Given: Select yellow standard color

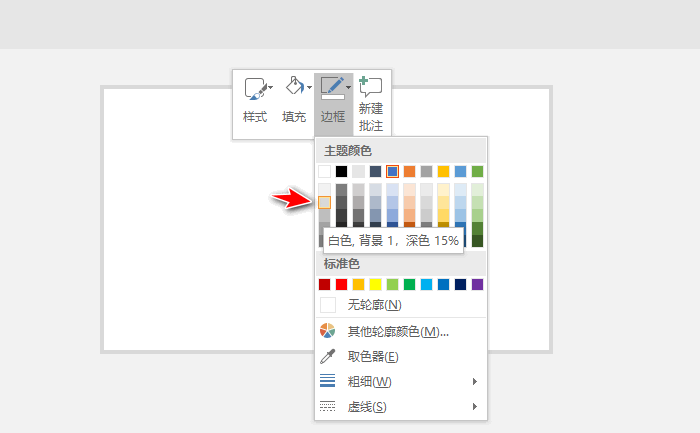Looking at the screenshot, I should coord(375,284).
